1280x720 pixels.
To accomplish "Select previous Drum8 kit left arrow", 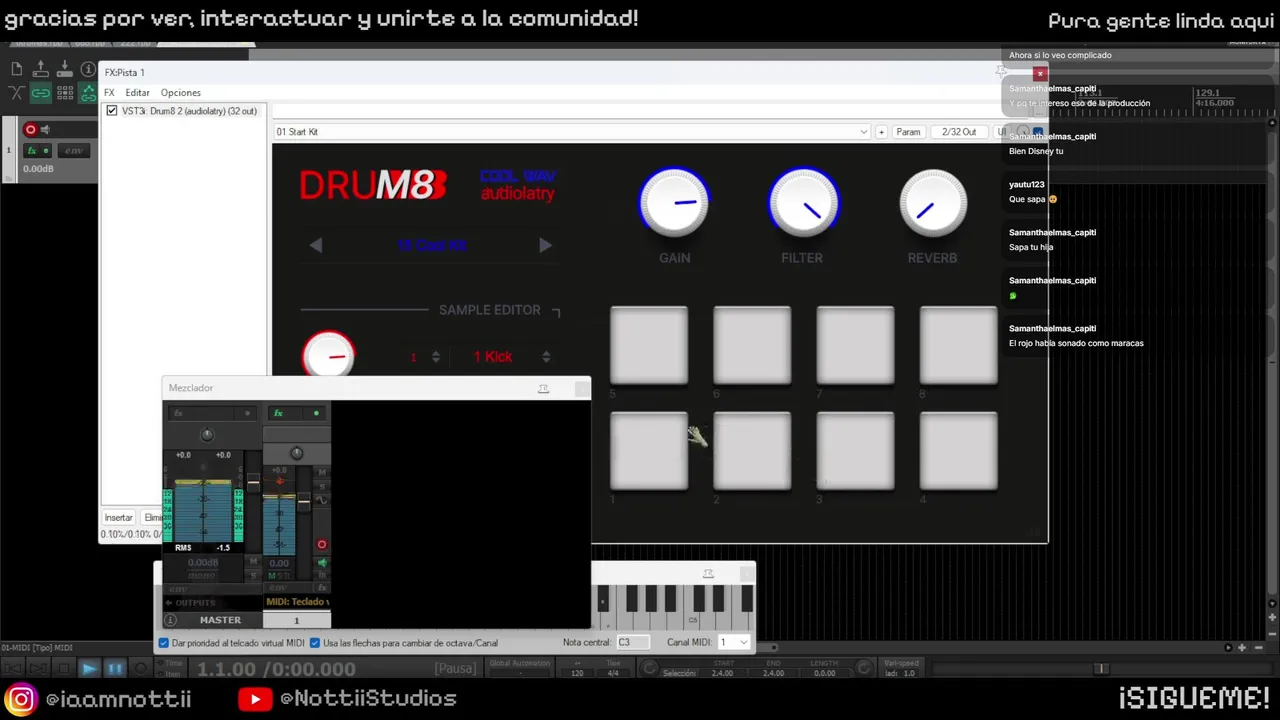I will tap(316, 245).
